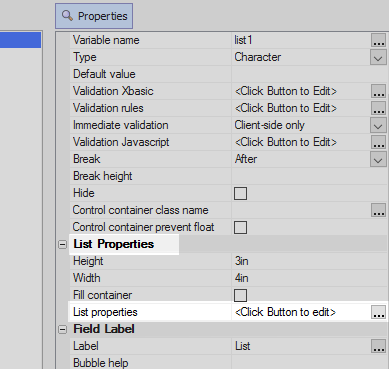Collapse the List Properties section
This screenshot has width=389, height=369.
pos(62,244)
